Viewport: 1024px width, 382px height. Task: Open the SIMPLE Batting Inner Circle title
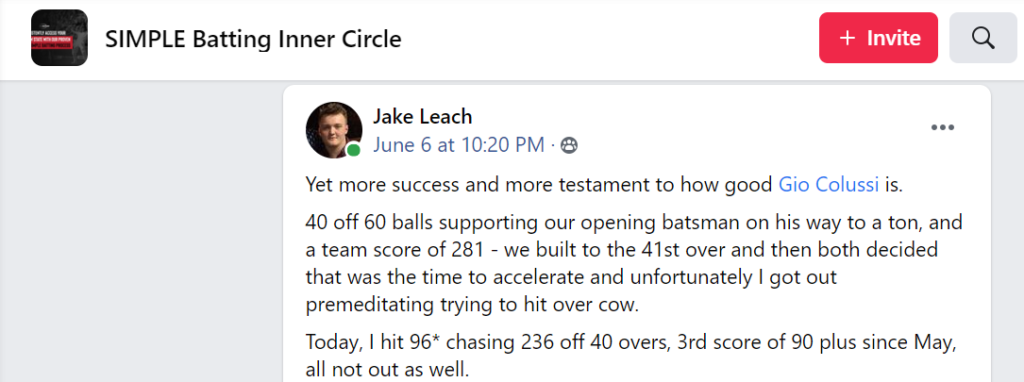[253, 39]
